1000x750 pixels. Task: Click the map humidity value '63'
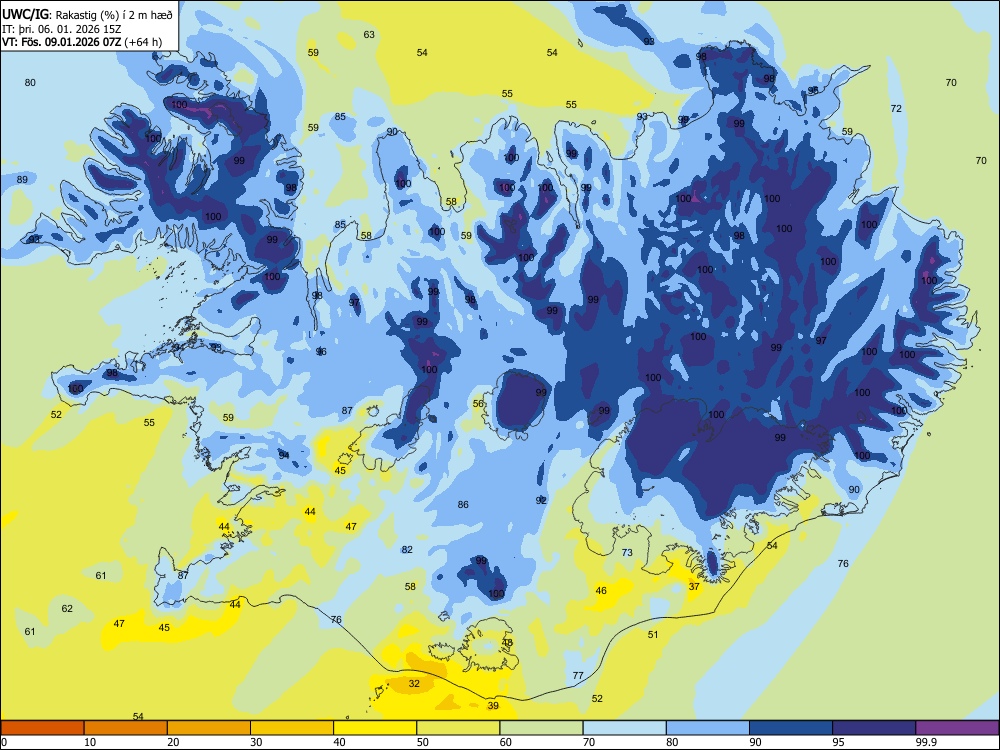[x=369, y=34]
